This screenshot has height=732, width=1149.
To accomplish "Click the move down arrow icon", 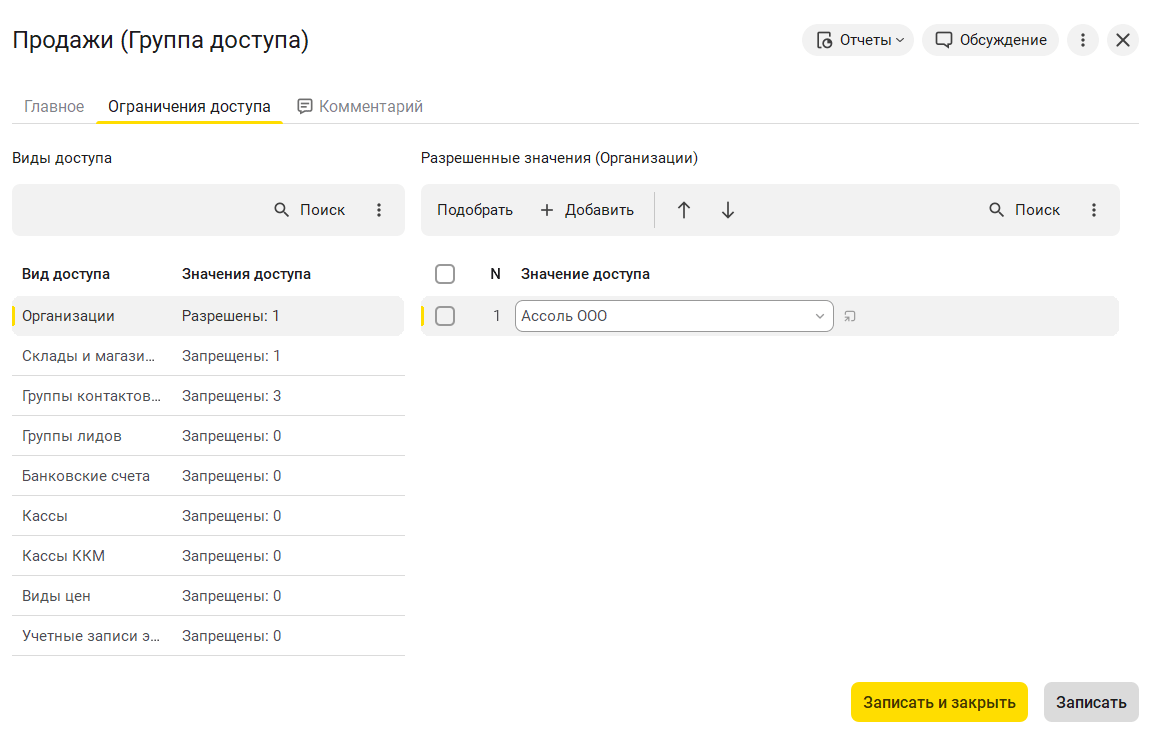I will click(x=728, y=210).
